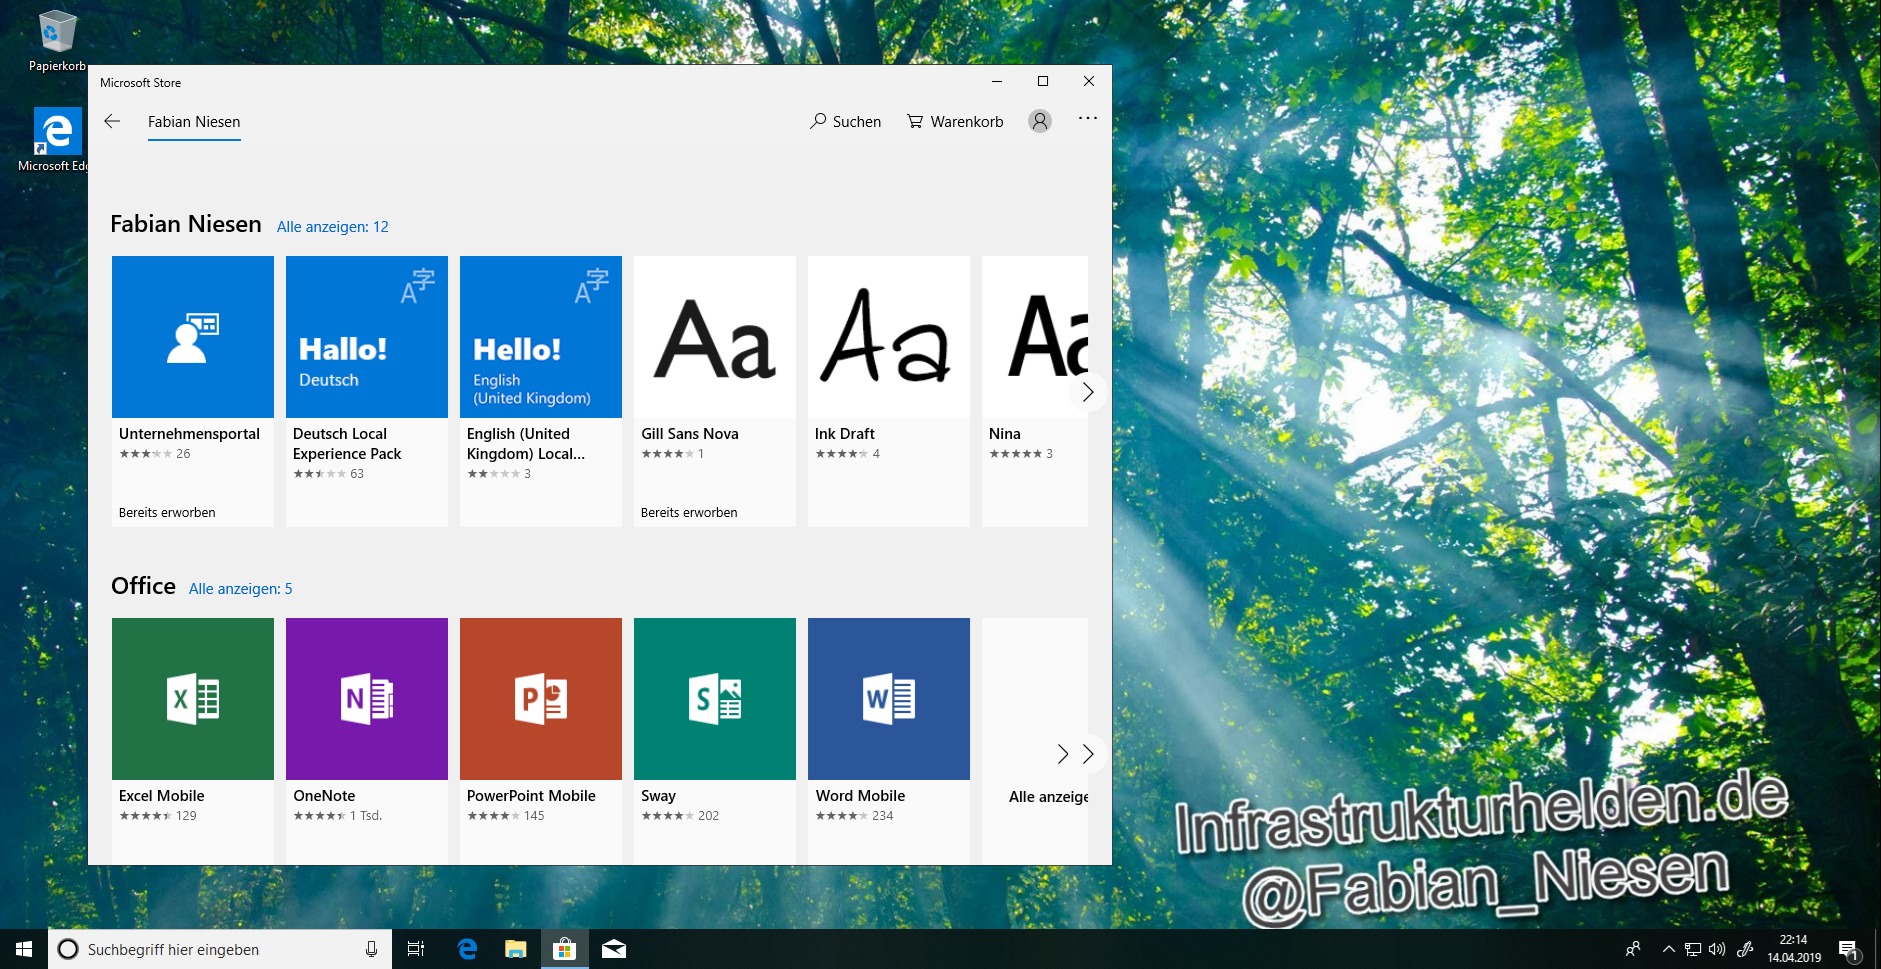Open the PowerPoint Mobile app tile
Viewport: 1881px width, 969px height.
pyautogui.click(x=541, y=740)
